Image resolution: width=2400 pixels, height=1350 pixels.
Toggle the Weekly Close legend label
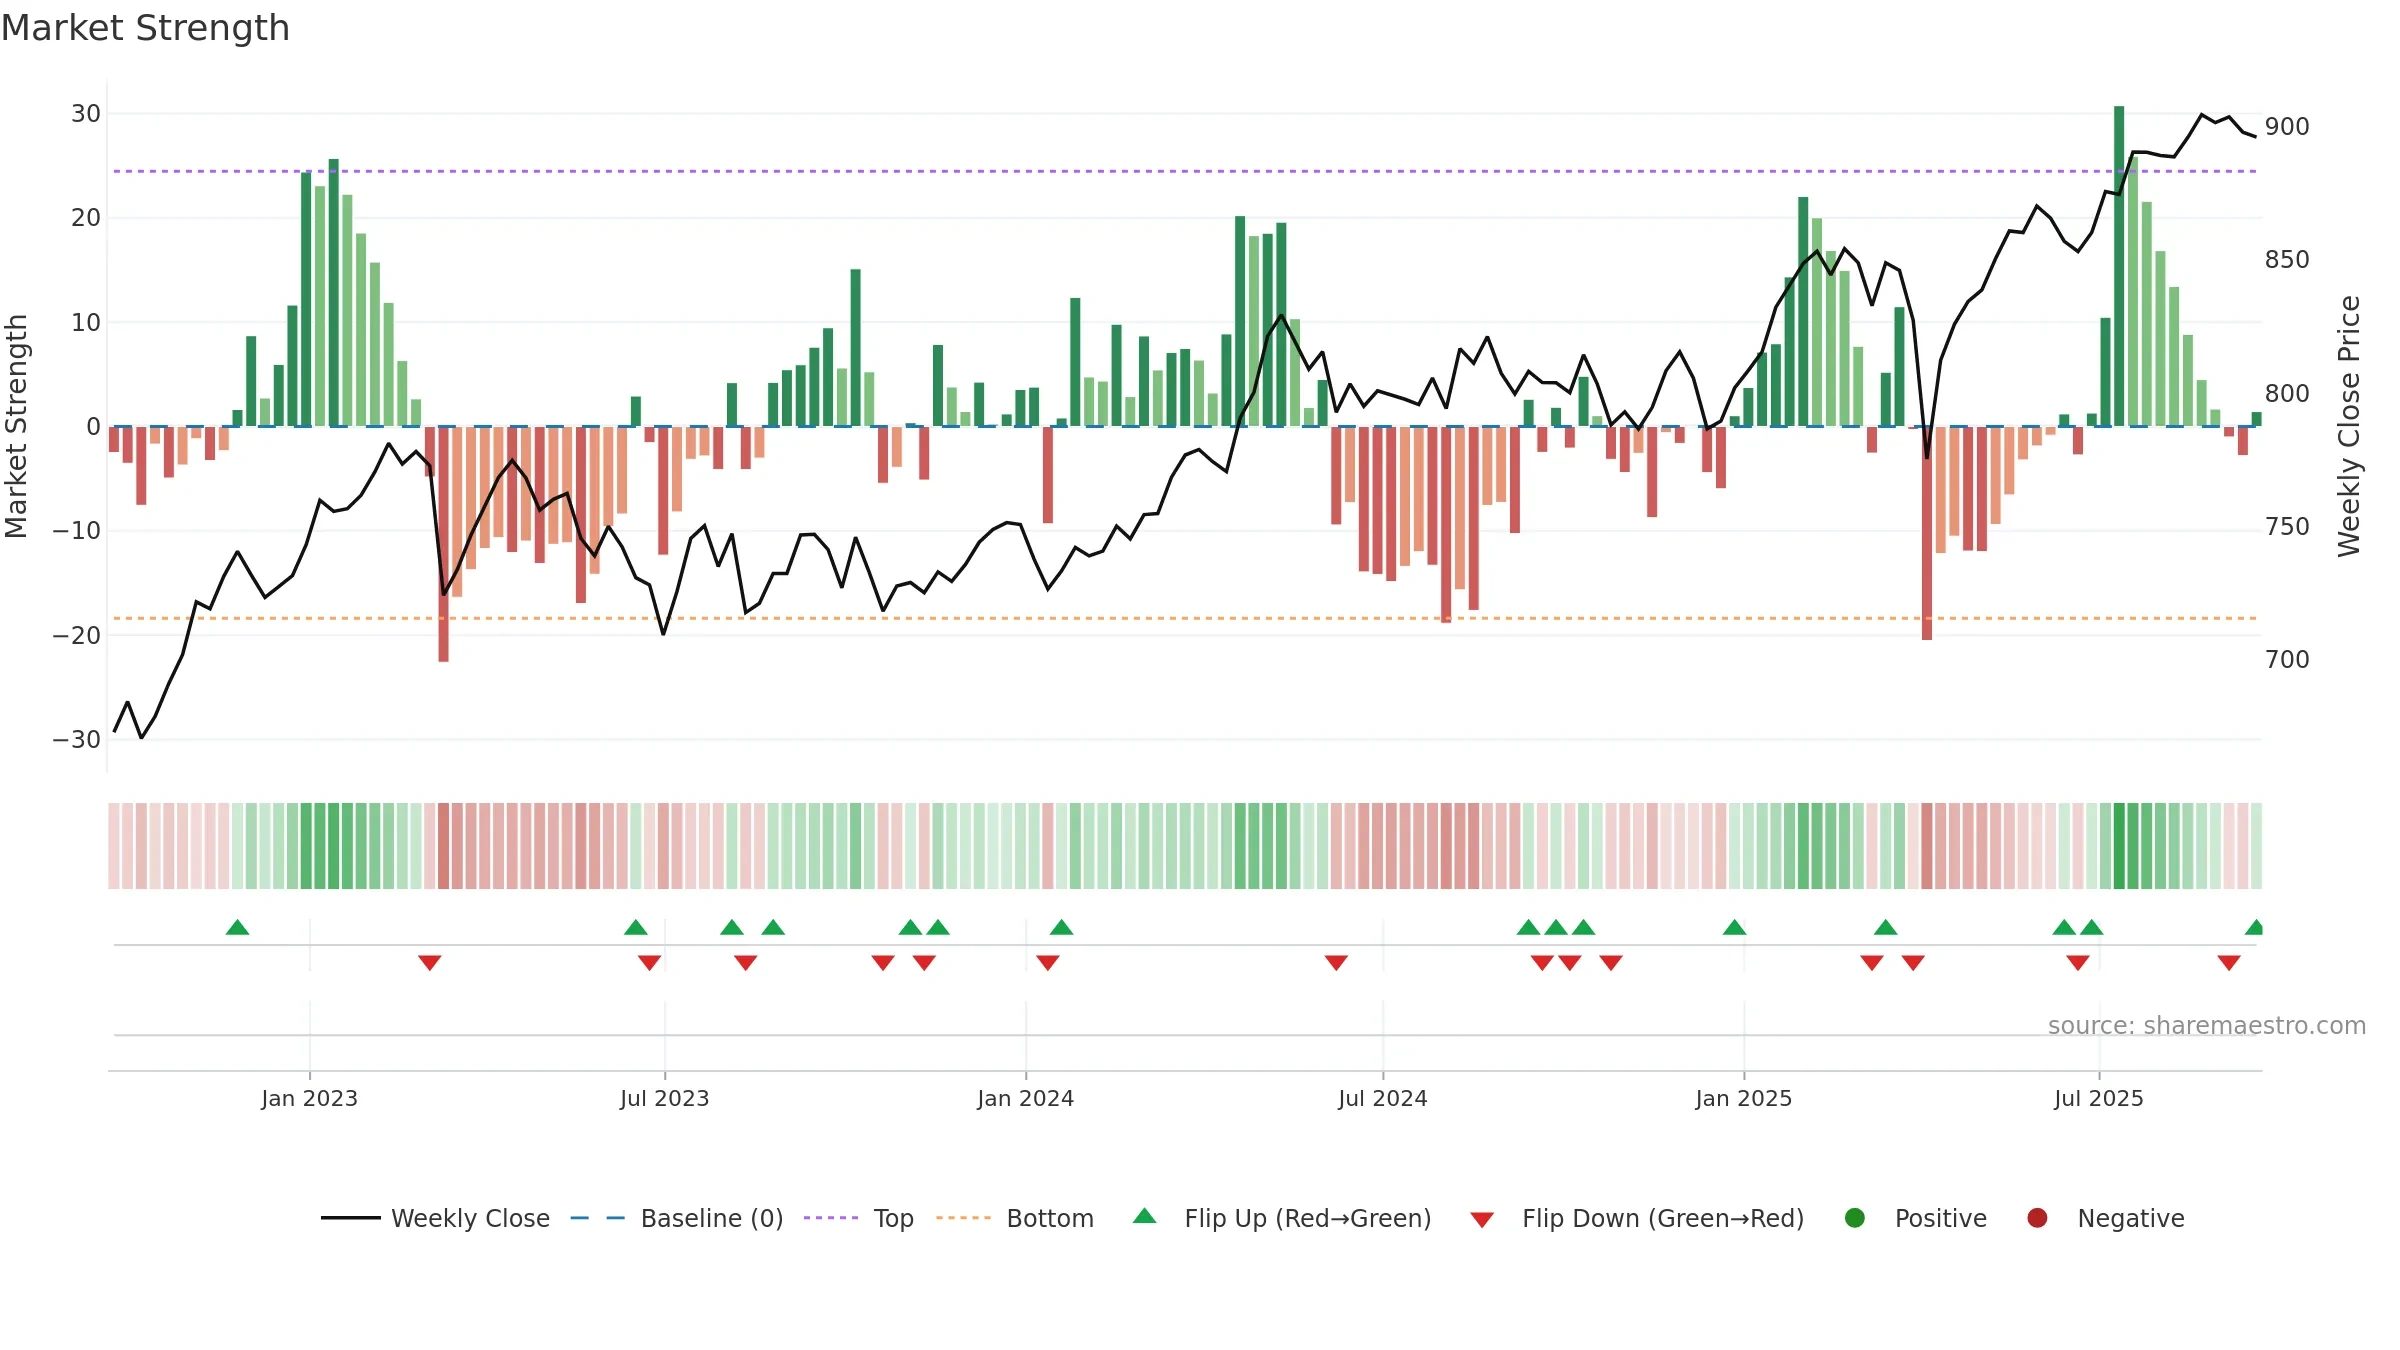470,1218
